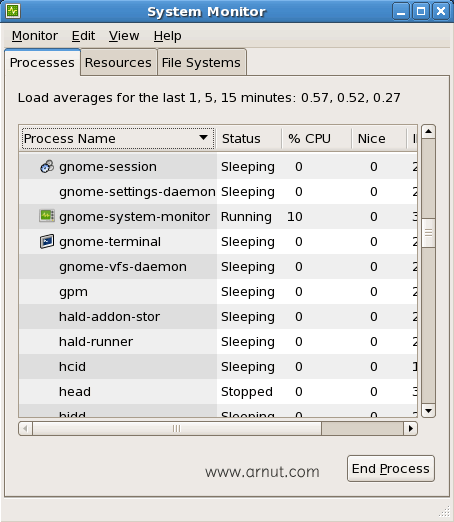Open the View menu
This screenshot has height=522, width=454.
[124, 36]
